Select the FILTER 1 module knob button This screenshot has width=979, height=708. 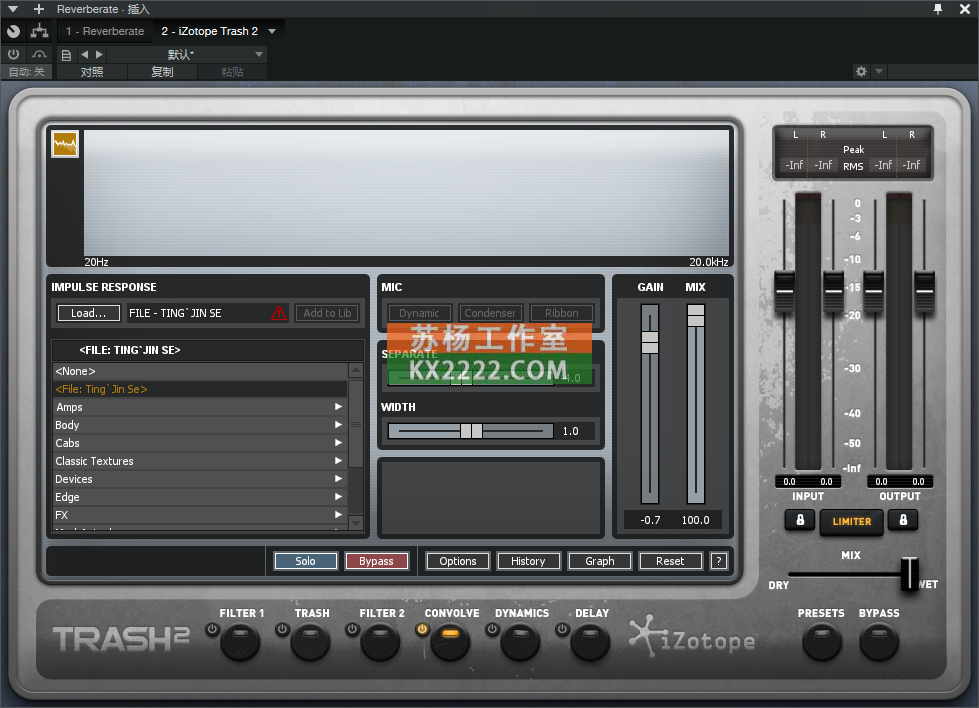tap(240, 643)
